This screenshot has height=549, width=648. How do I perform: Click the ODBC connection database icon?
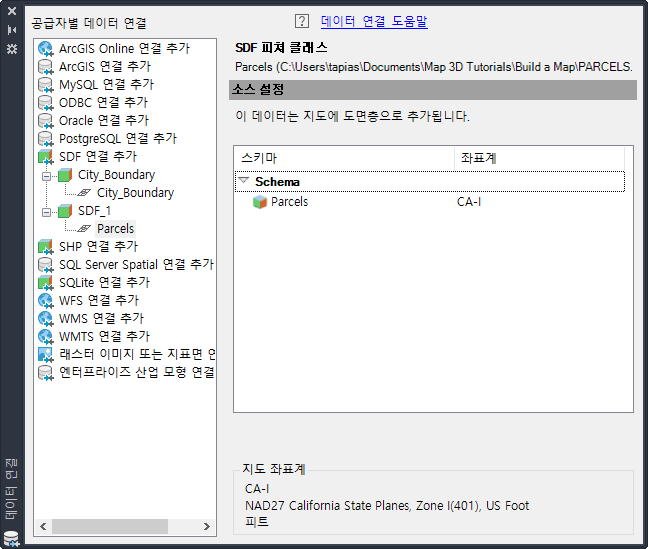(x=45, y=103)
